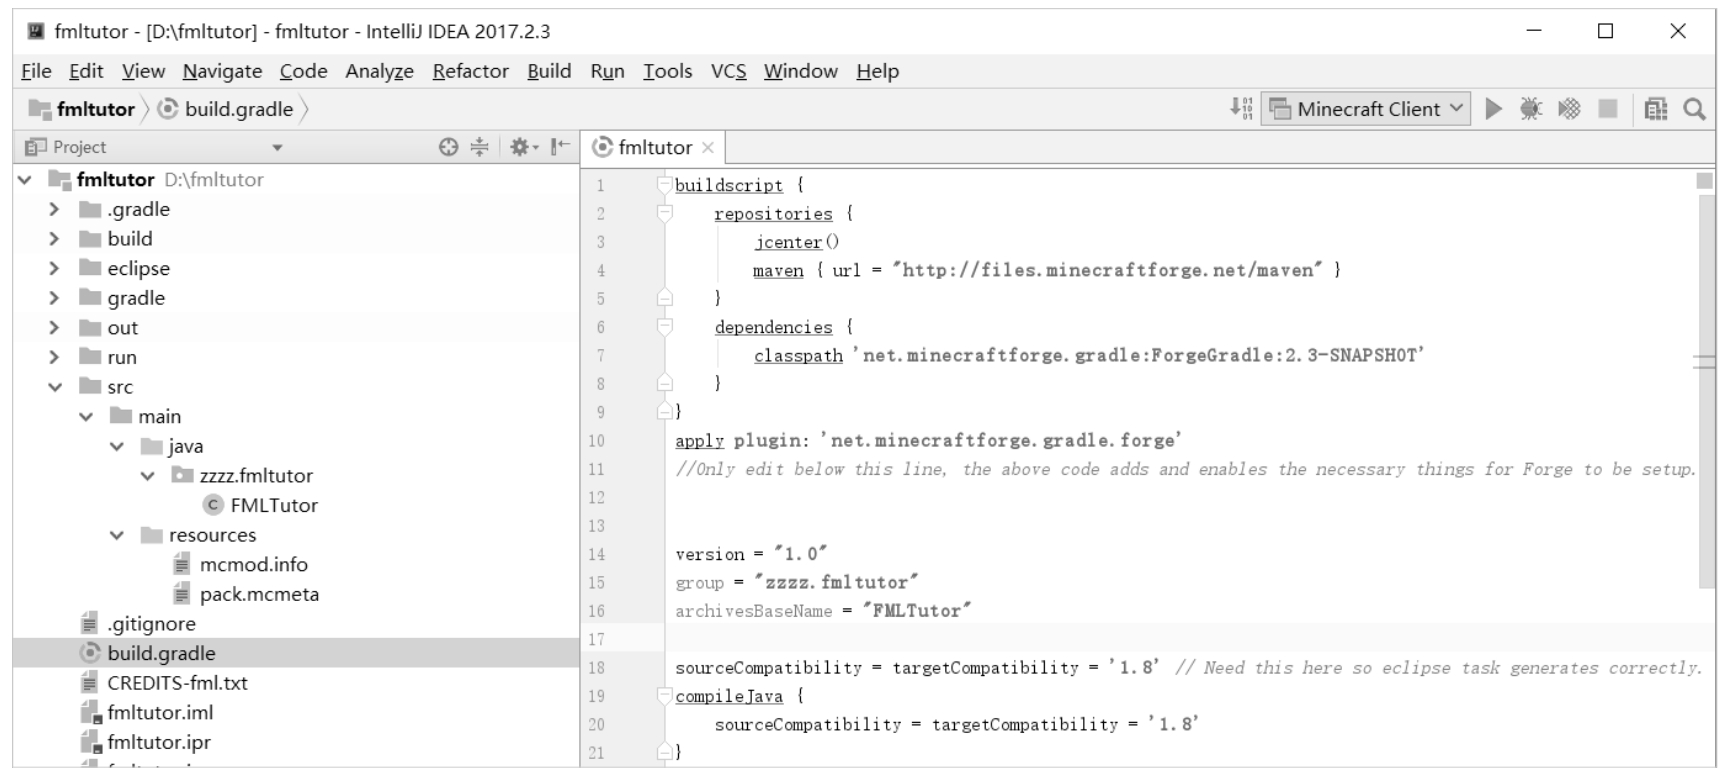Screen dimensions: 1729x780
Task: Open the Refactor menu
Action: 470,71
